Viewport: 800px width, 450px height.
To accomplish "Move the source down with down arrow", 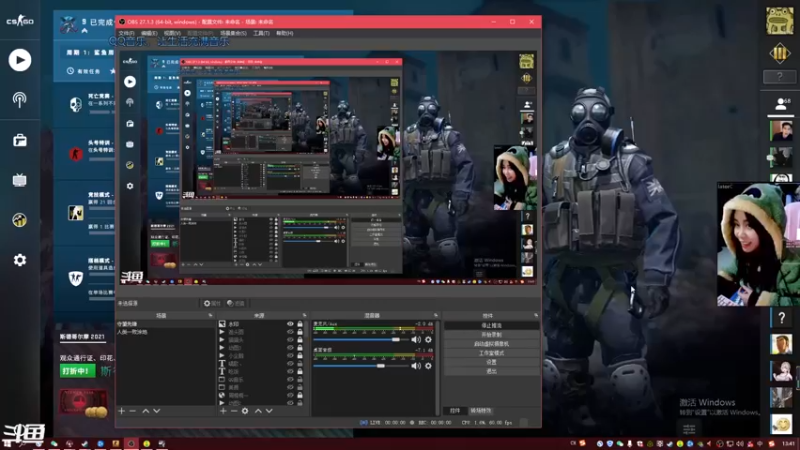I will pyautogui.click(x=269, y=411).
